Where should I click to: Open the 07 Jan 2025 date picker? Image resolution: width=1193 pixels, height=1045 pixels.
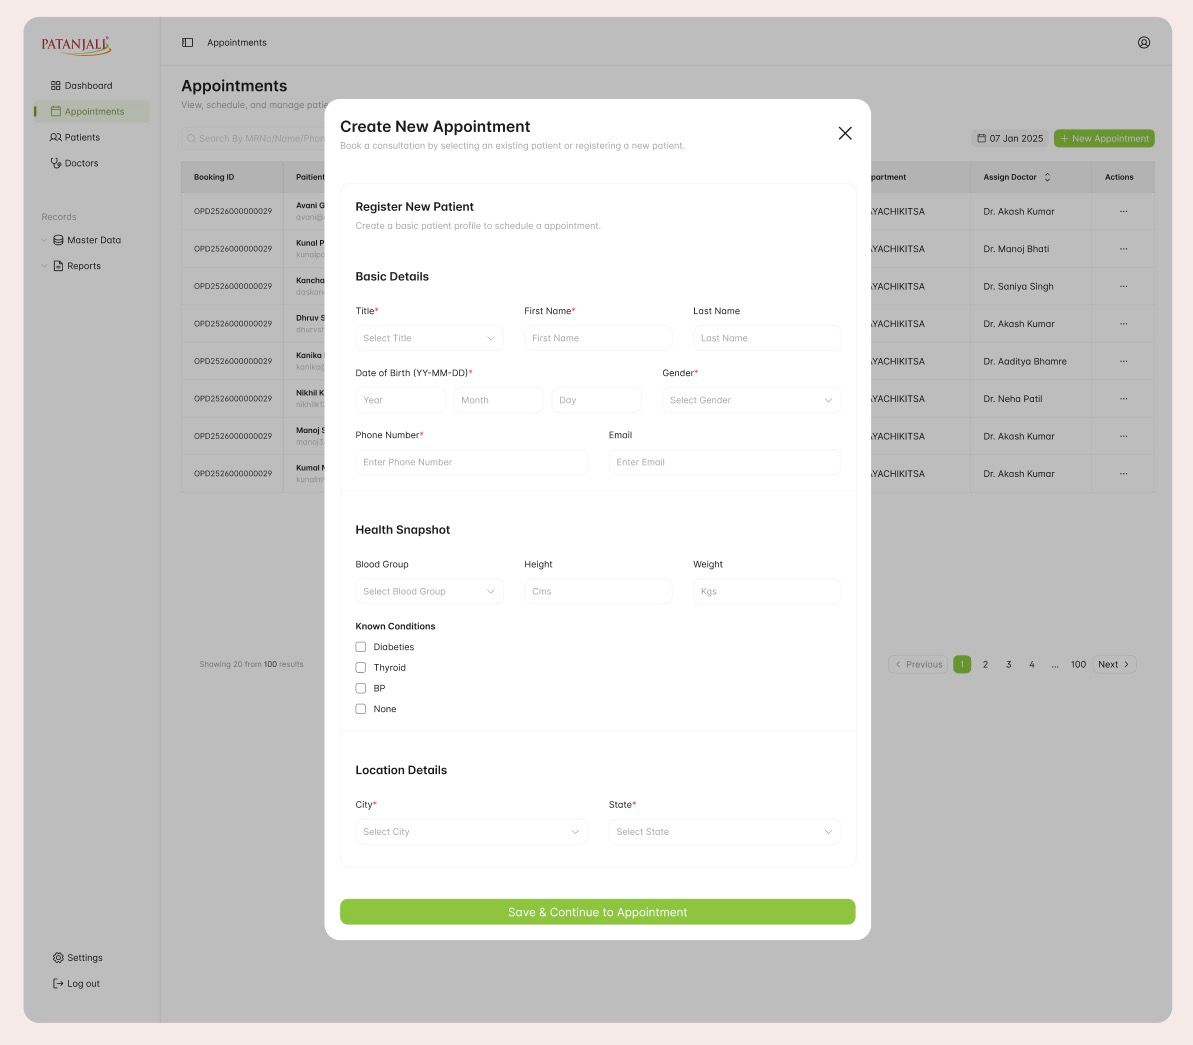point(1010,139)
